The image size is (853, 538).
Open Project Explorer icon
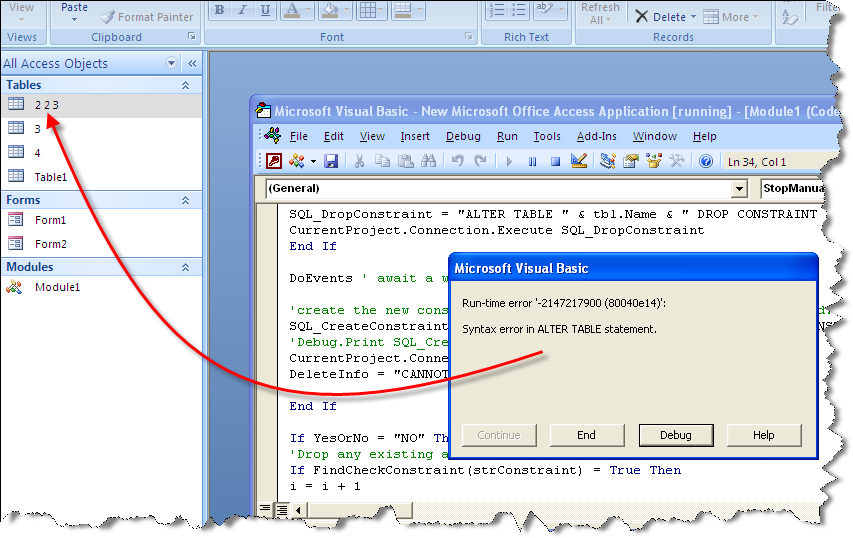[608, 161]
